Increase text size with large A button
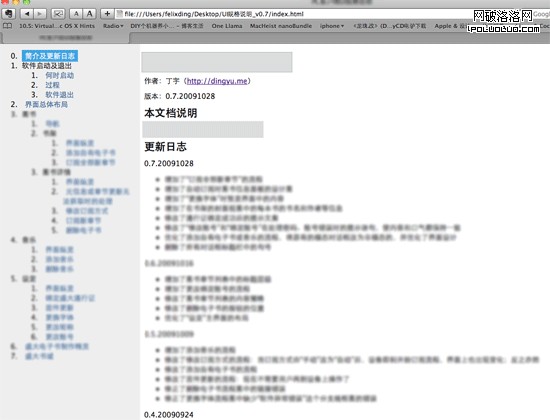Screen dimensions: 550x420 click(89, 14)
